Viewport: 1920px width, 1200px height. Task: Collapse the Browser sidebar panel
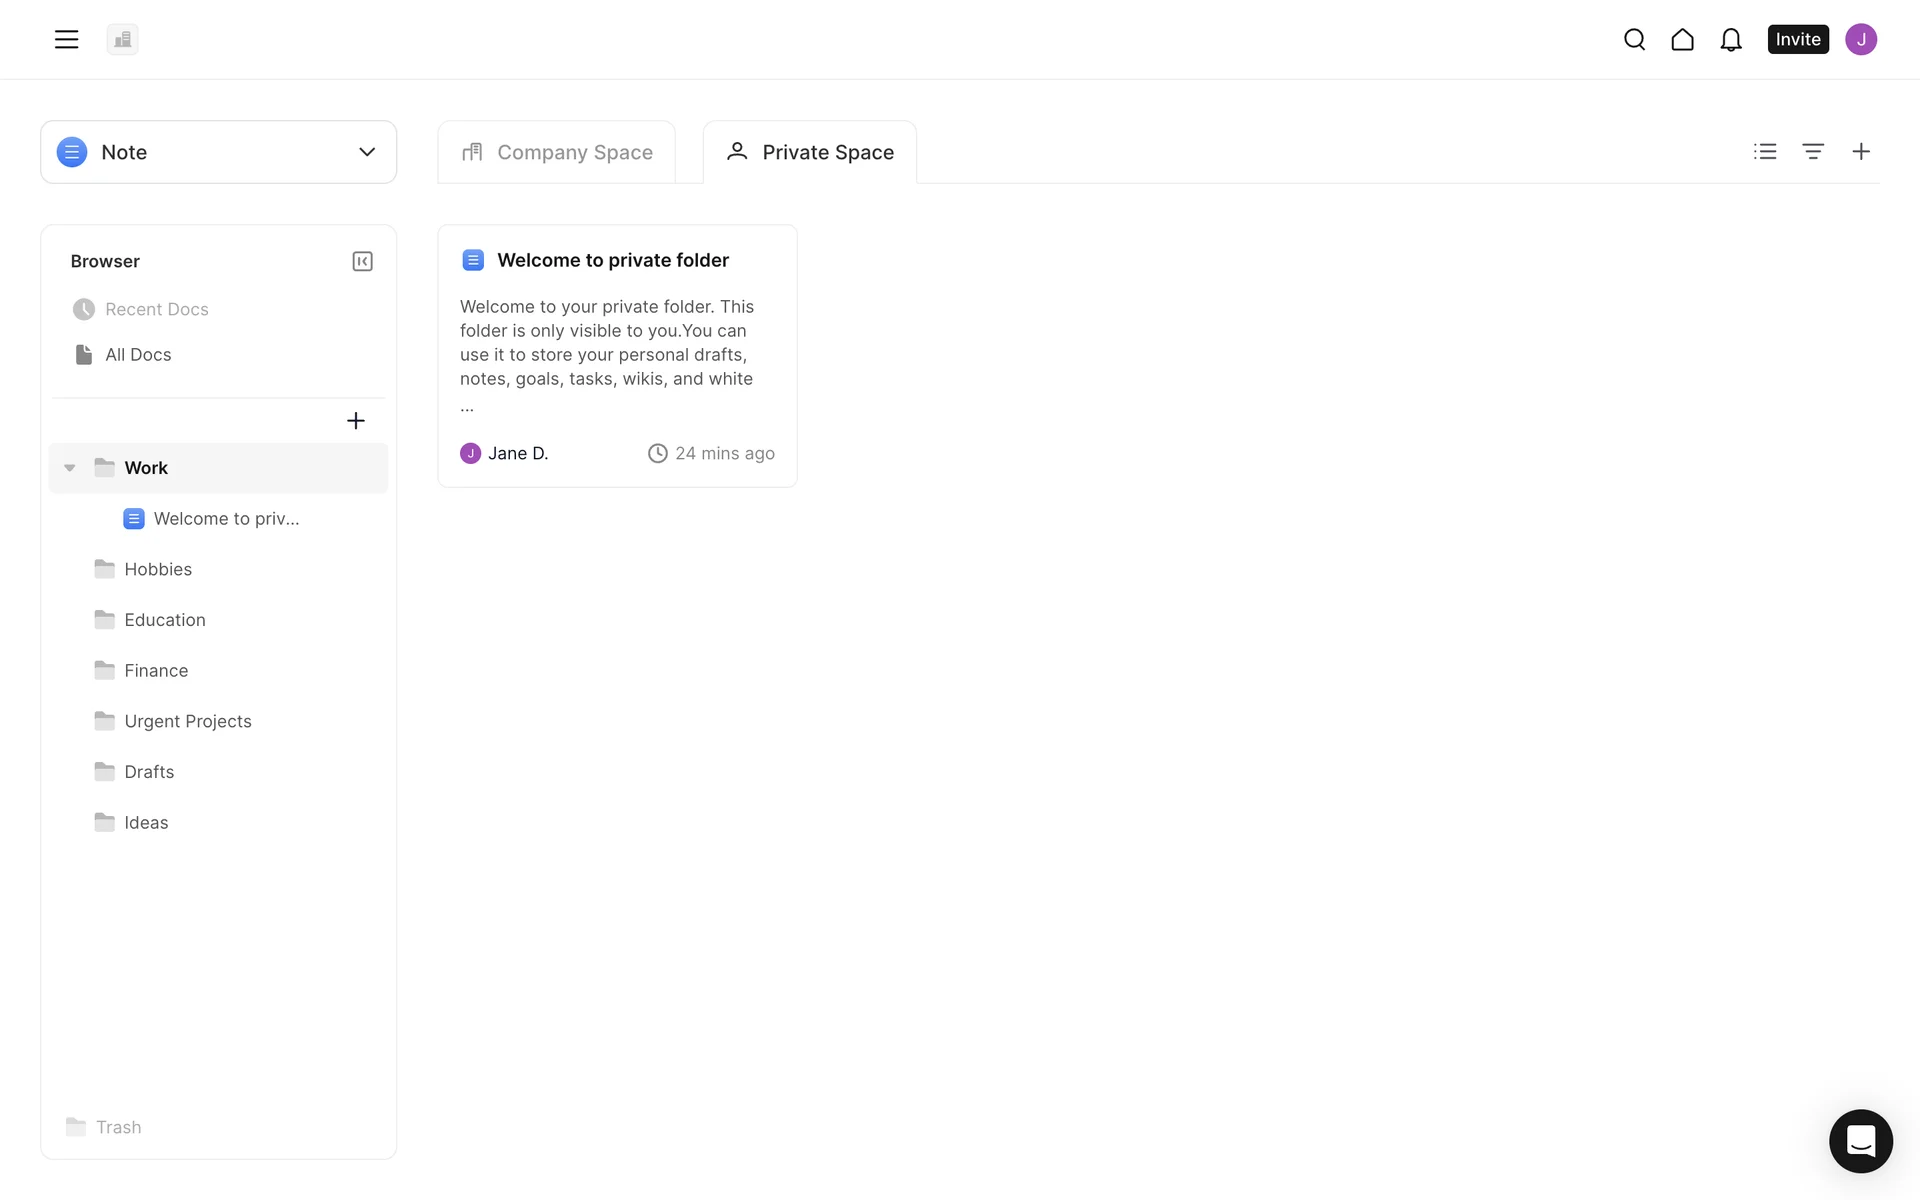[362, 261]
